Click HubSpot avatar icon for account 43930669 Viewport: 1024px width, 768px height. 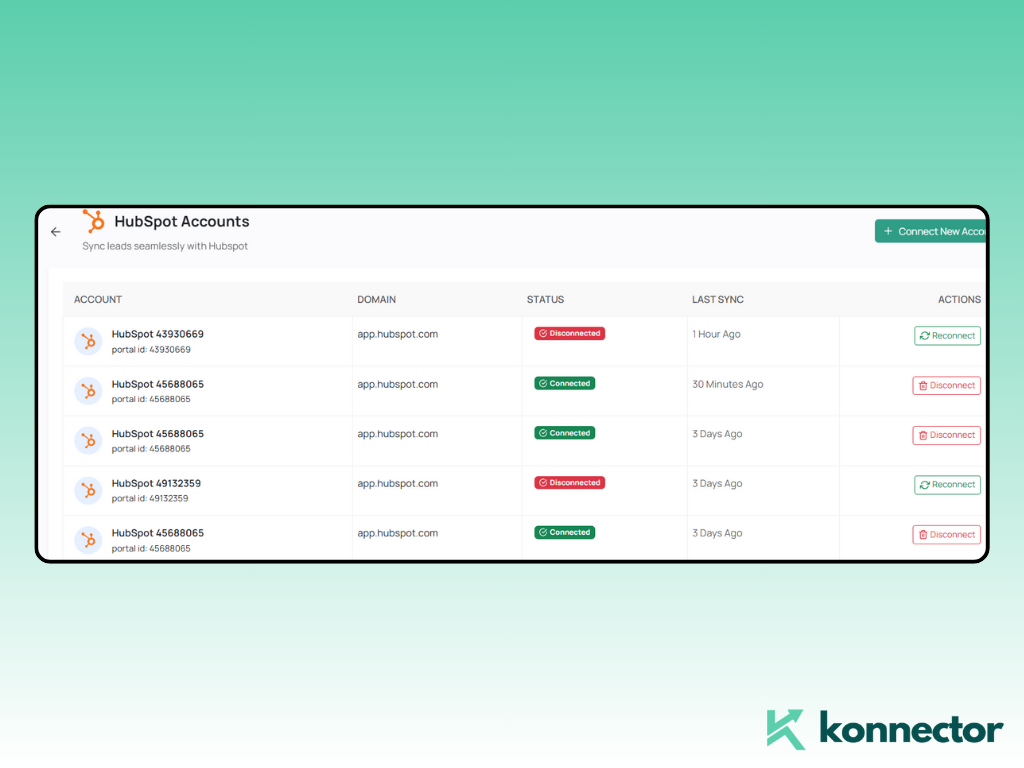point(88,342)
